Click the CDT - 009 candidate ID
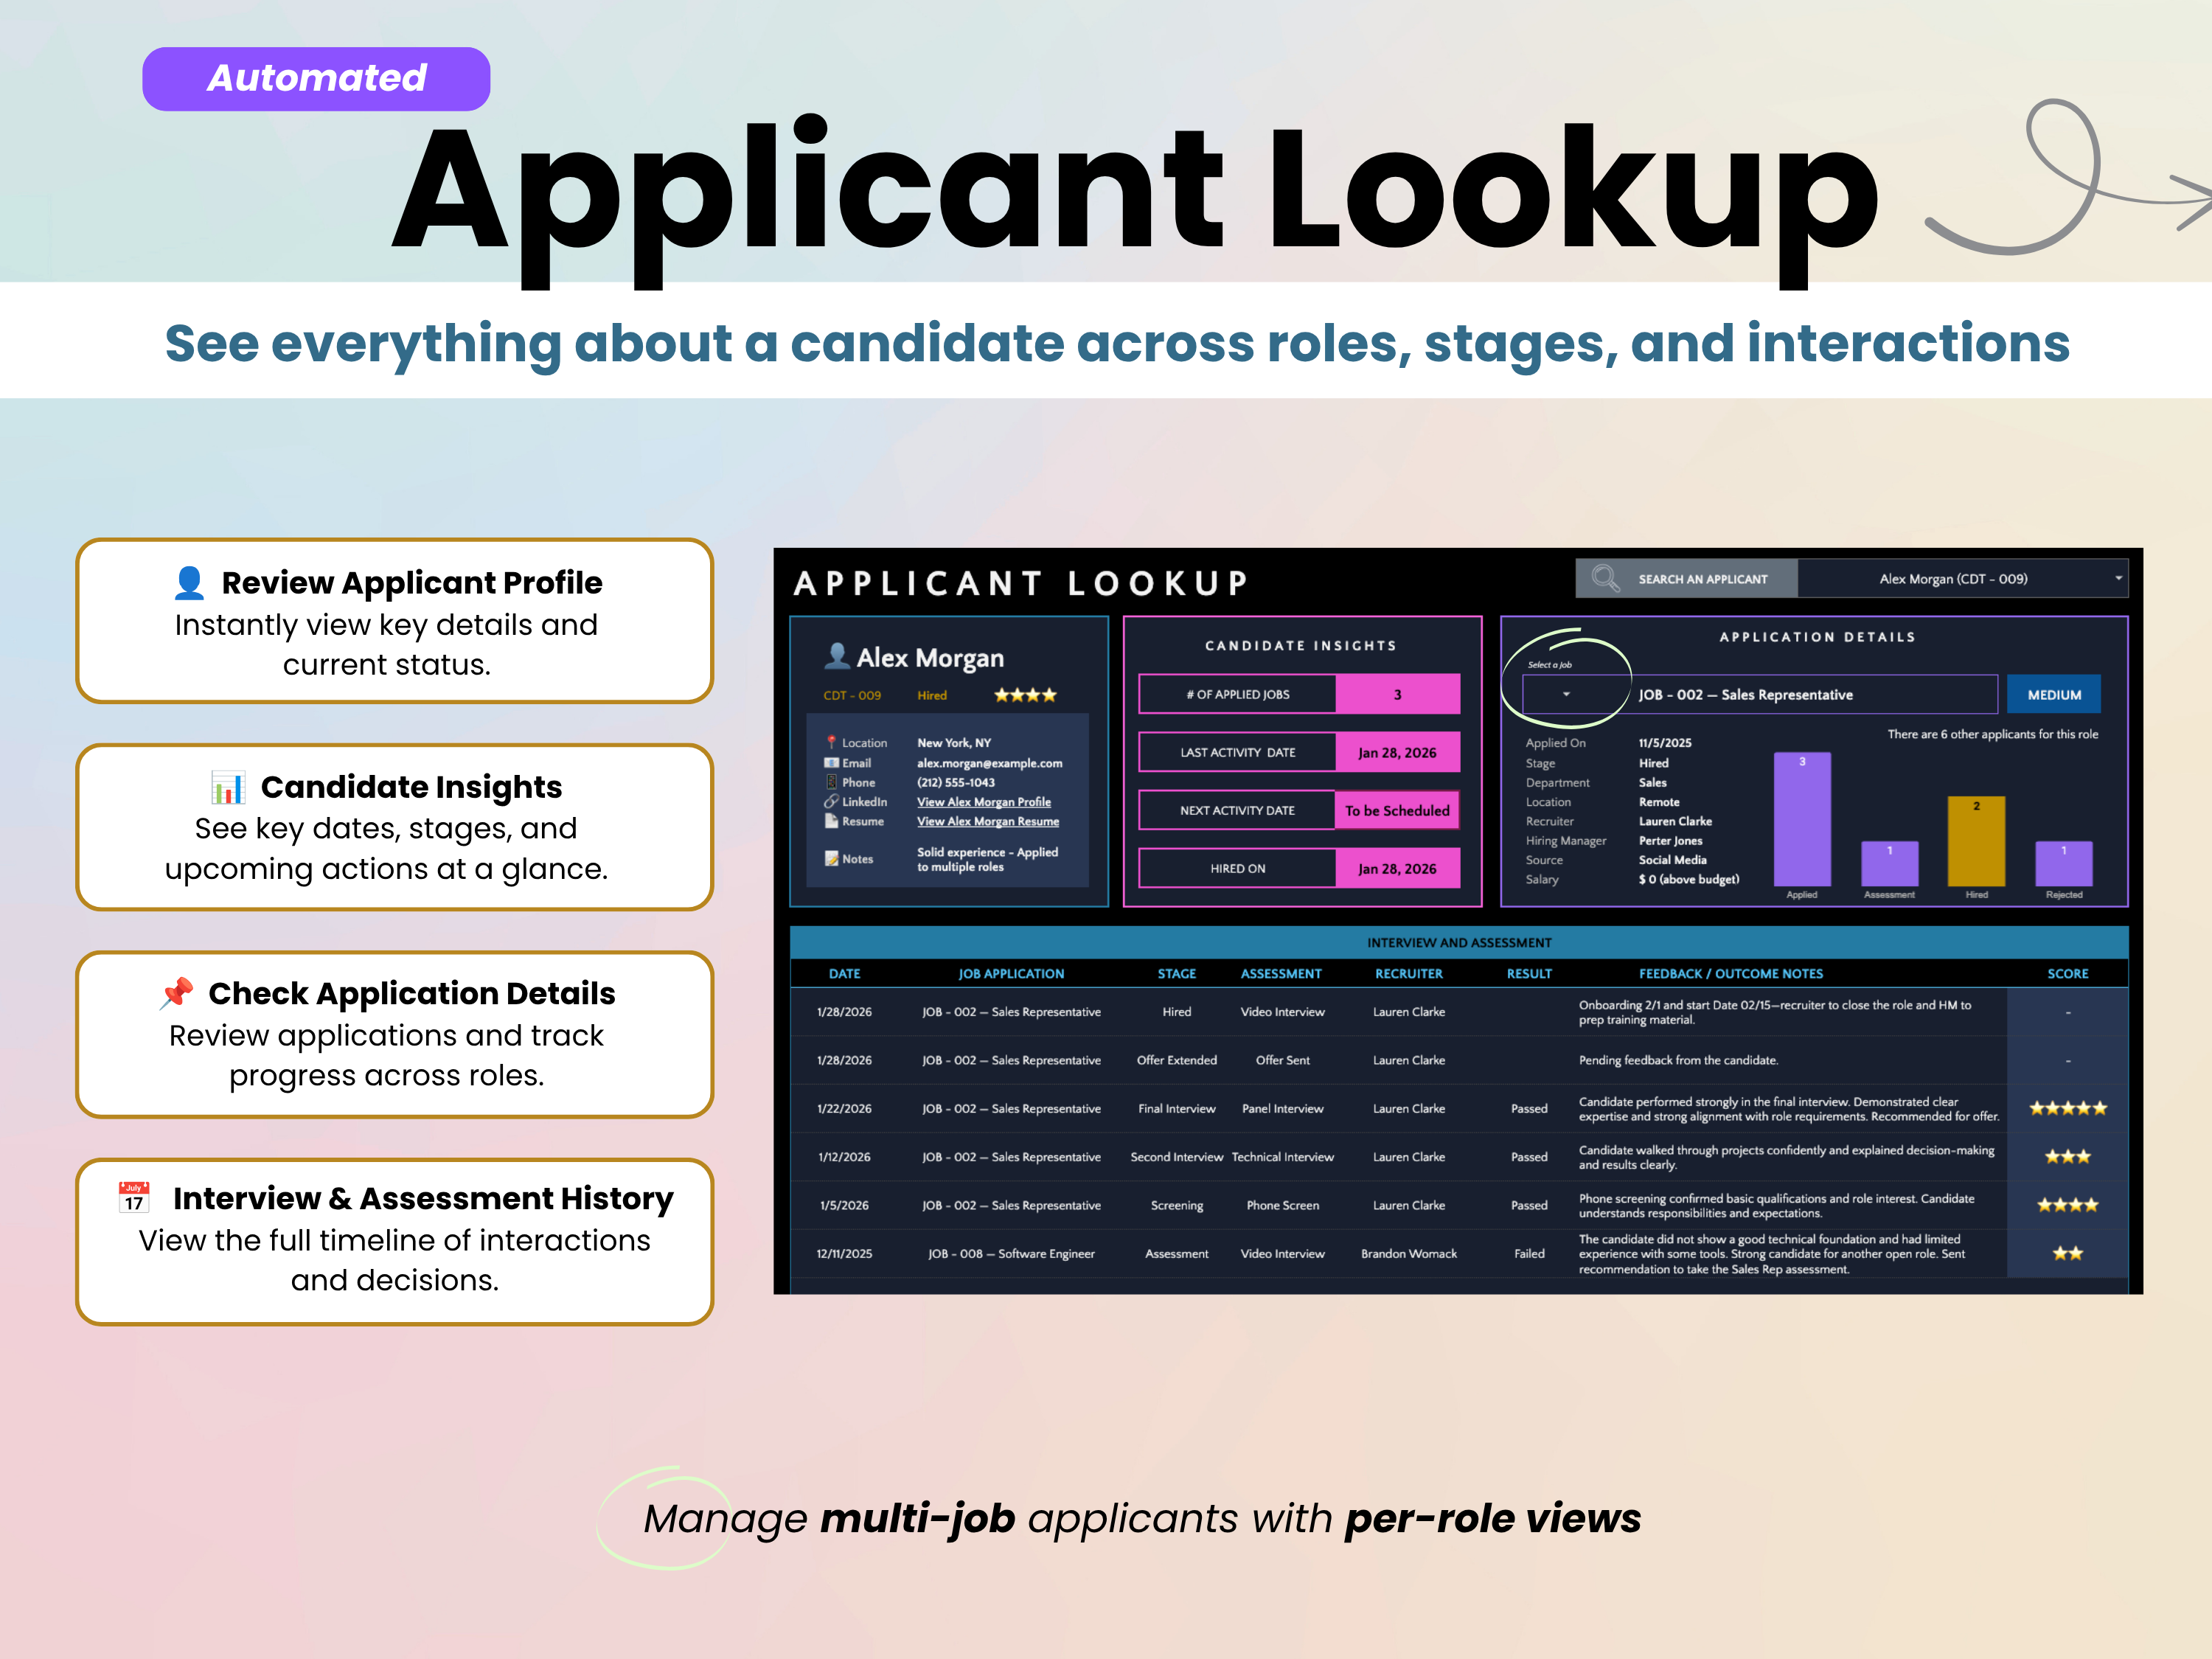Viewport: 2212px width, 1659px height. [x=852, y=695]
